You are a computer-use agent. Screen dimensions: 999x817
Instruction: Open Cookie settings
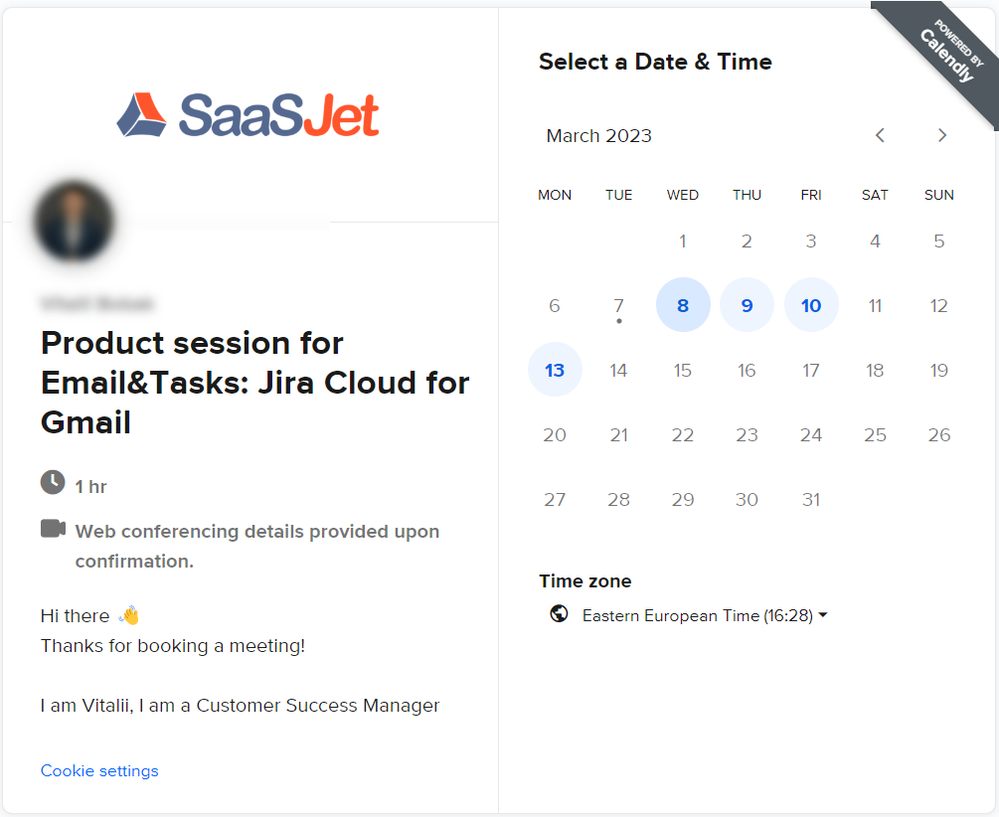pos(99,770)
